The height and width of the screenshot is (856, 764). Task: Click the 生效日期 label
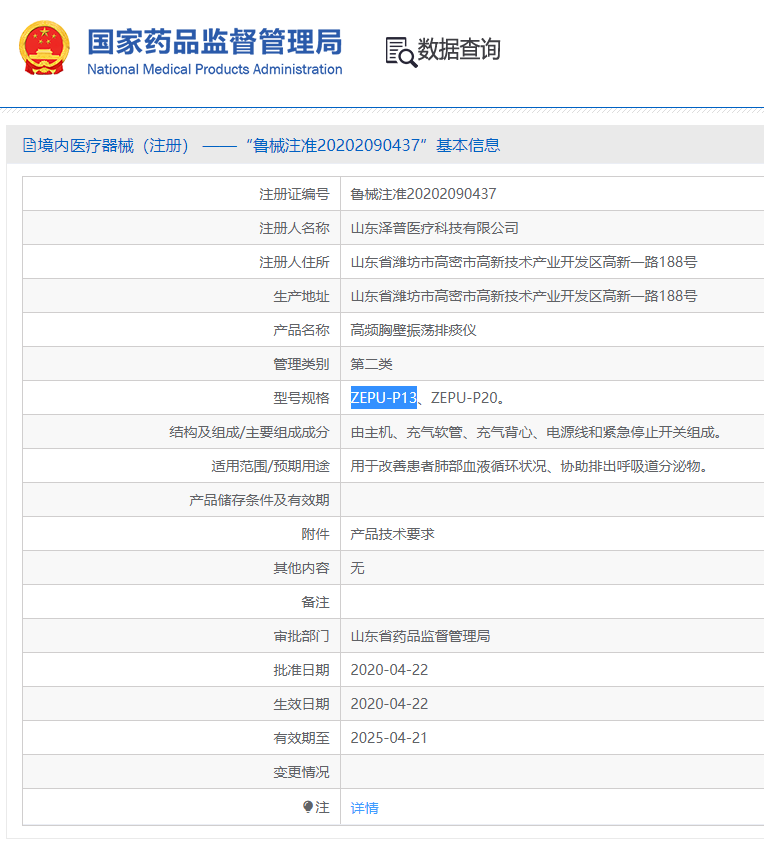click(301, 704)
